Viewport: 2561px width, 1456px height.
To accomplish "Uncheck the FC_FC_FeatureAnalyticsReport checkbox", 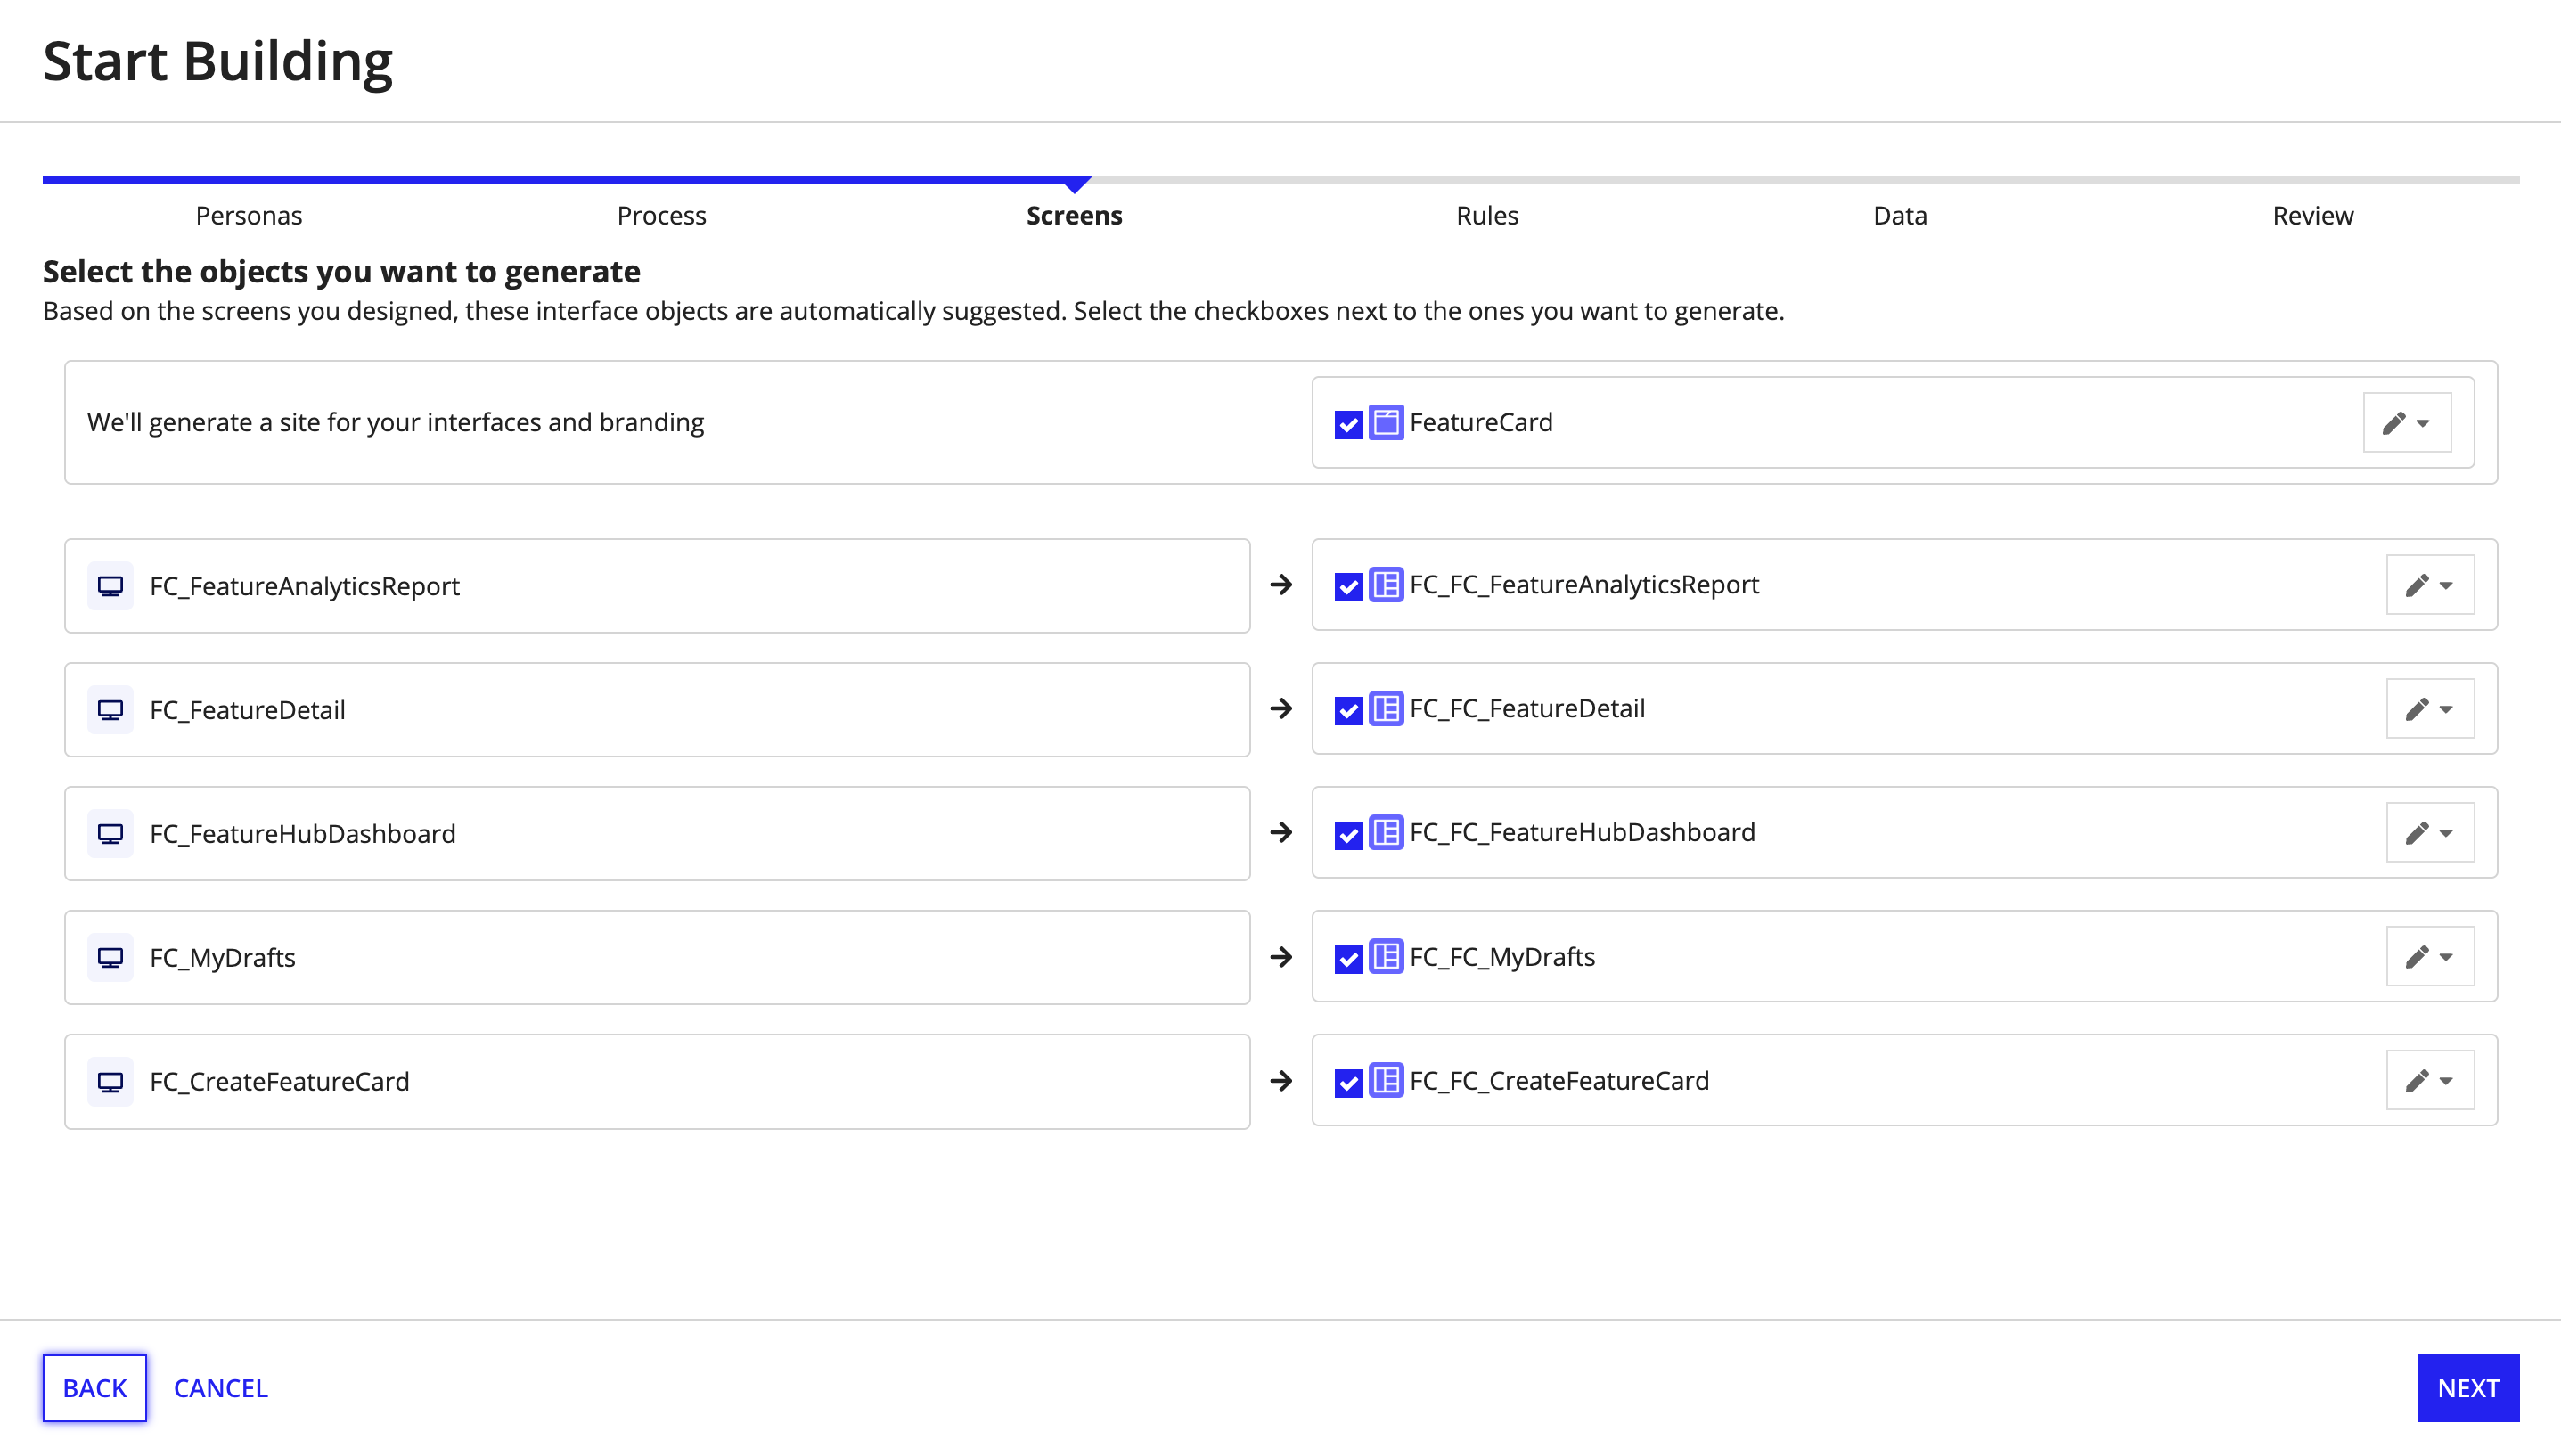I will coord(1348,587).
